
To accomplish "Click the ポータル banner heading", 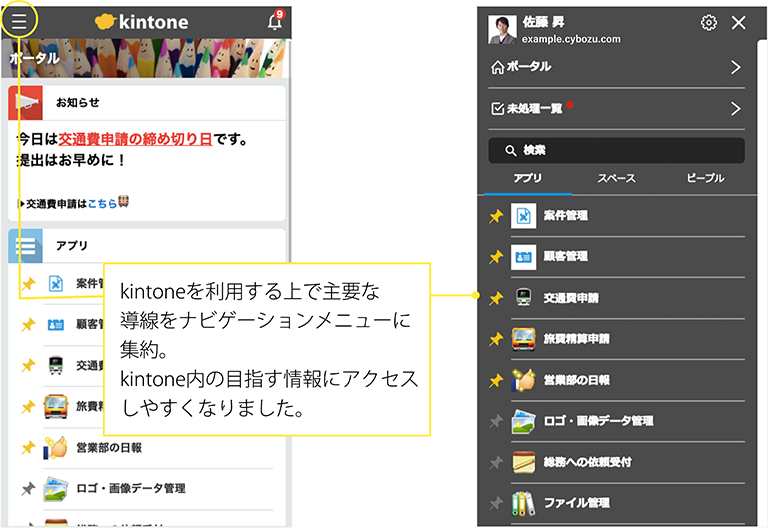I will click(34, 58).
